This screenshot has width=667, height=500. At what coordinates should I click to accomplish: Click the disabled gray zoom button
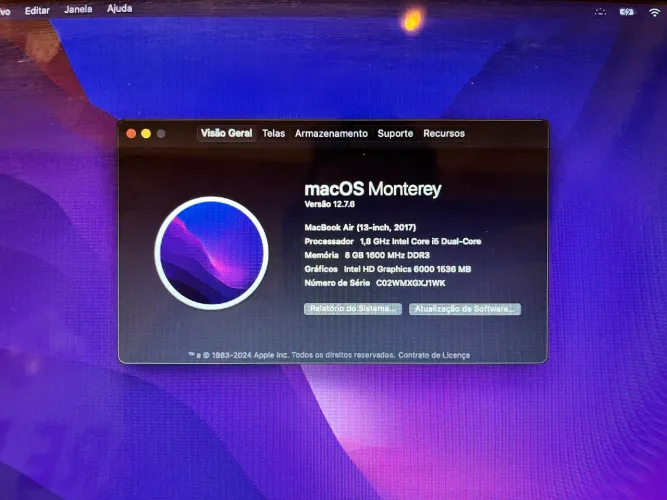click(161, 134)
